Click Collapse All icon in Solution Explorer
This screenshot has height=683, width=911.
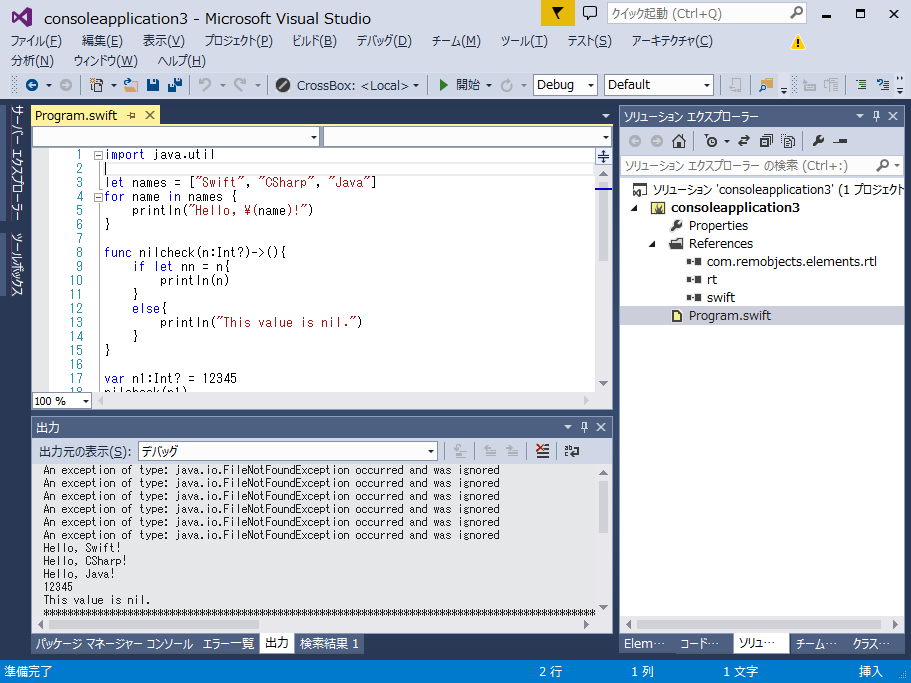[766, 141]
